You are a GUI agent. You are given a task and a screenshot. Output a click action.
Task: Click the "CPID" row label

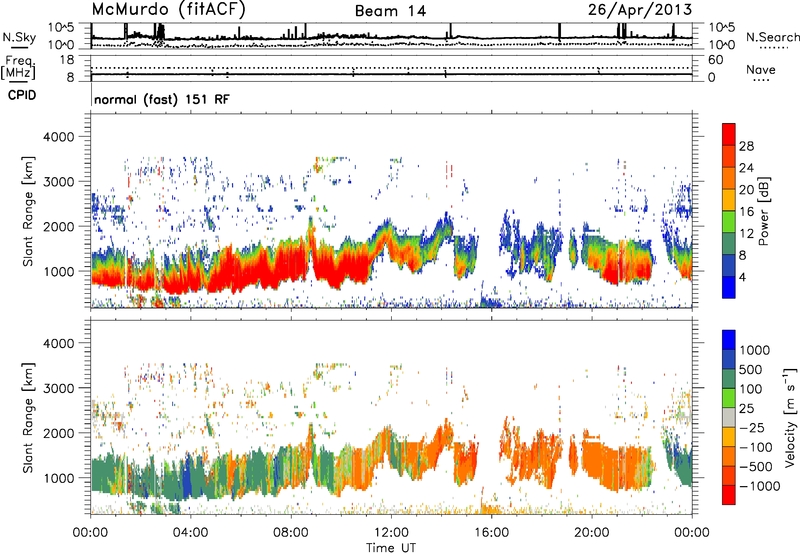(22, 95)
